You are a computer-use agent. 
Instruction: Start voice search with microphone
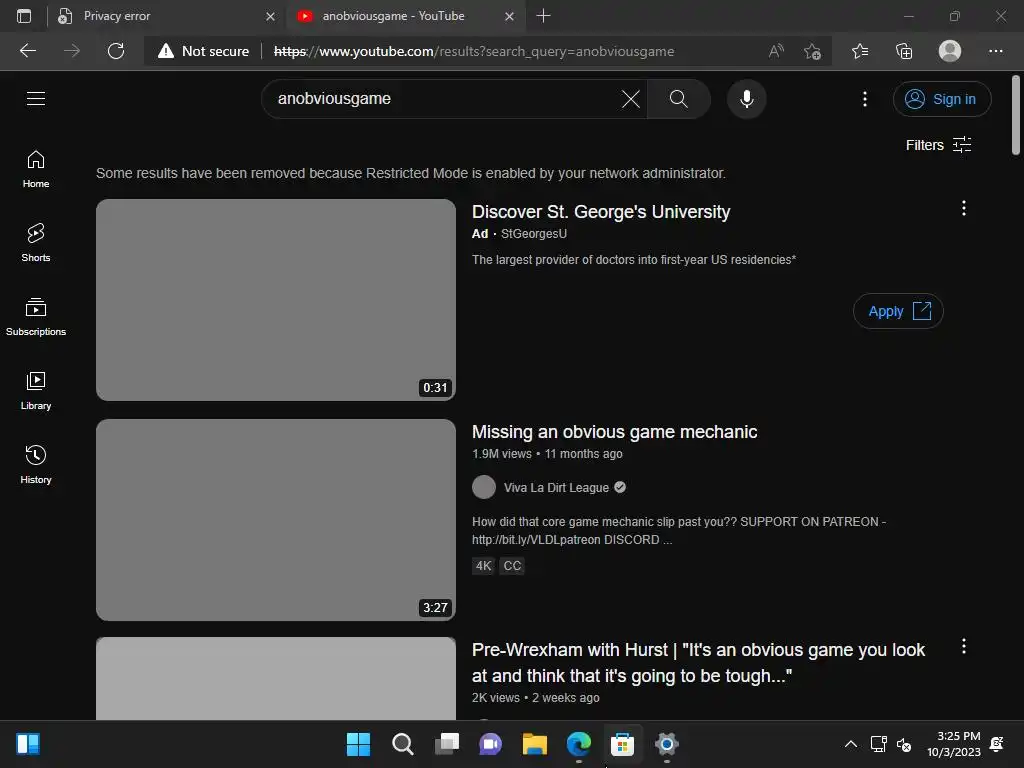[x=746, y=99]
